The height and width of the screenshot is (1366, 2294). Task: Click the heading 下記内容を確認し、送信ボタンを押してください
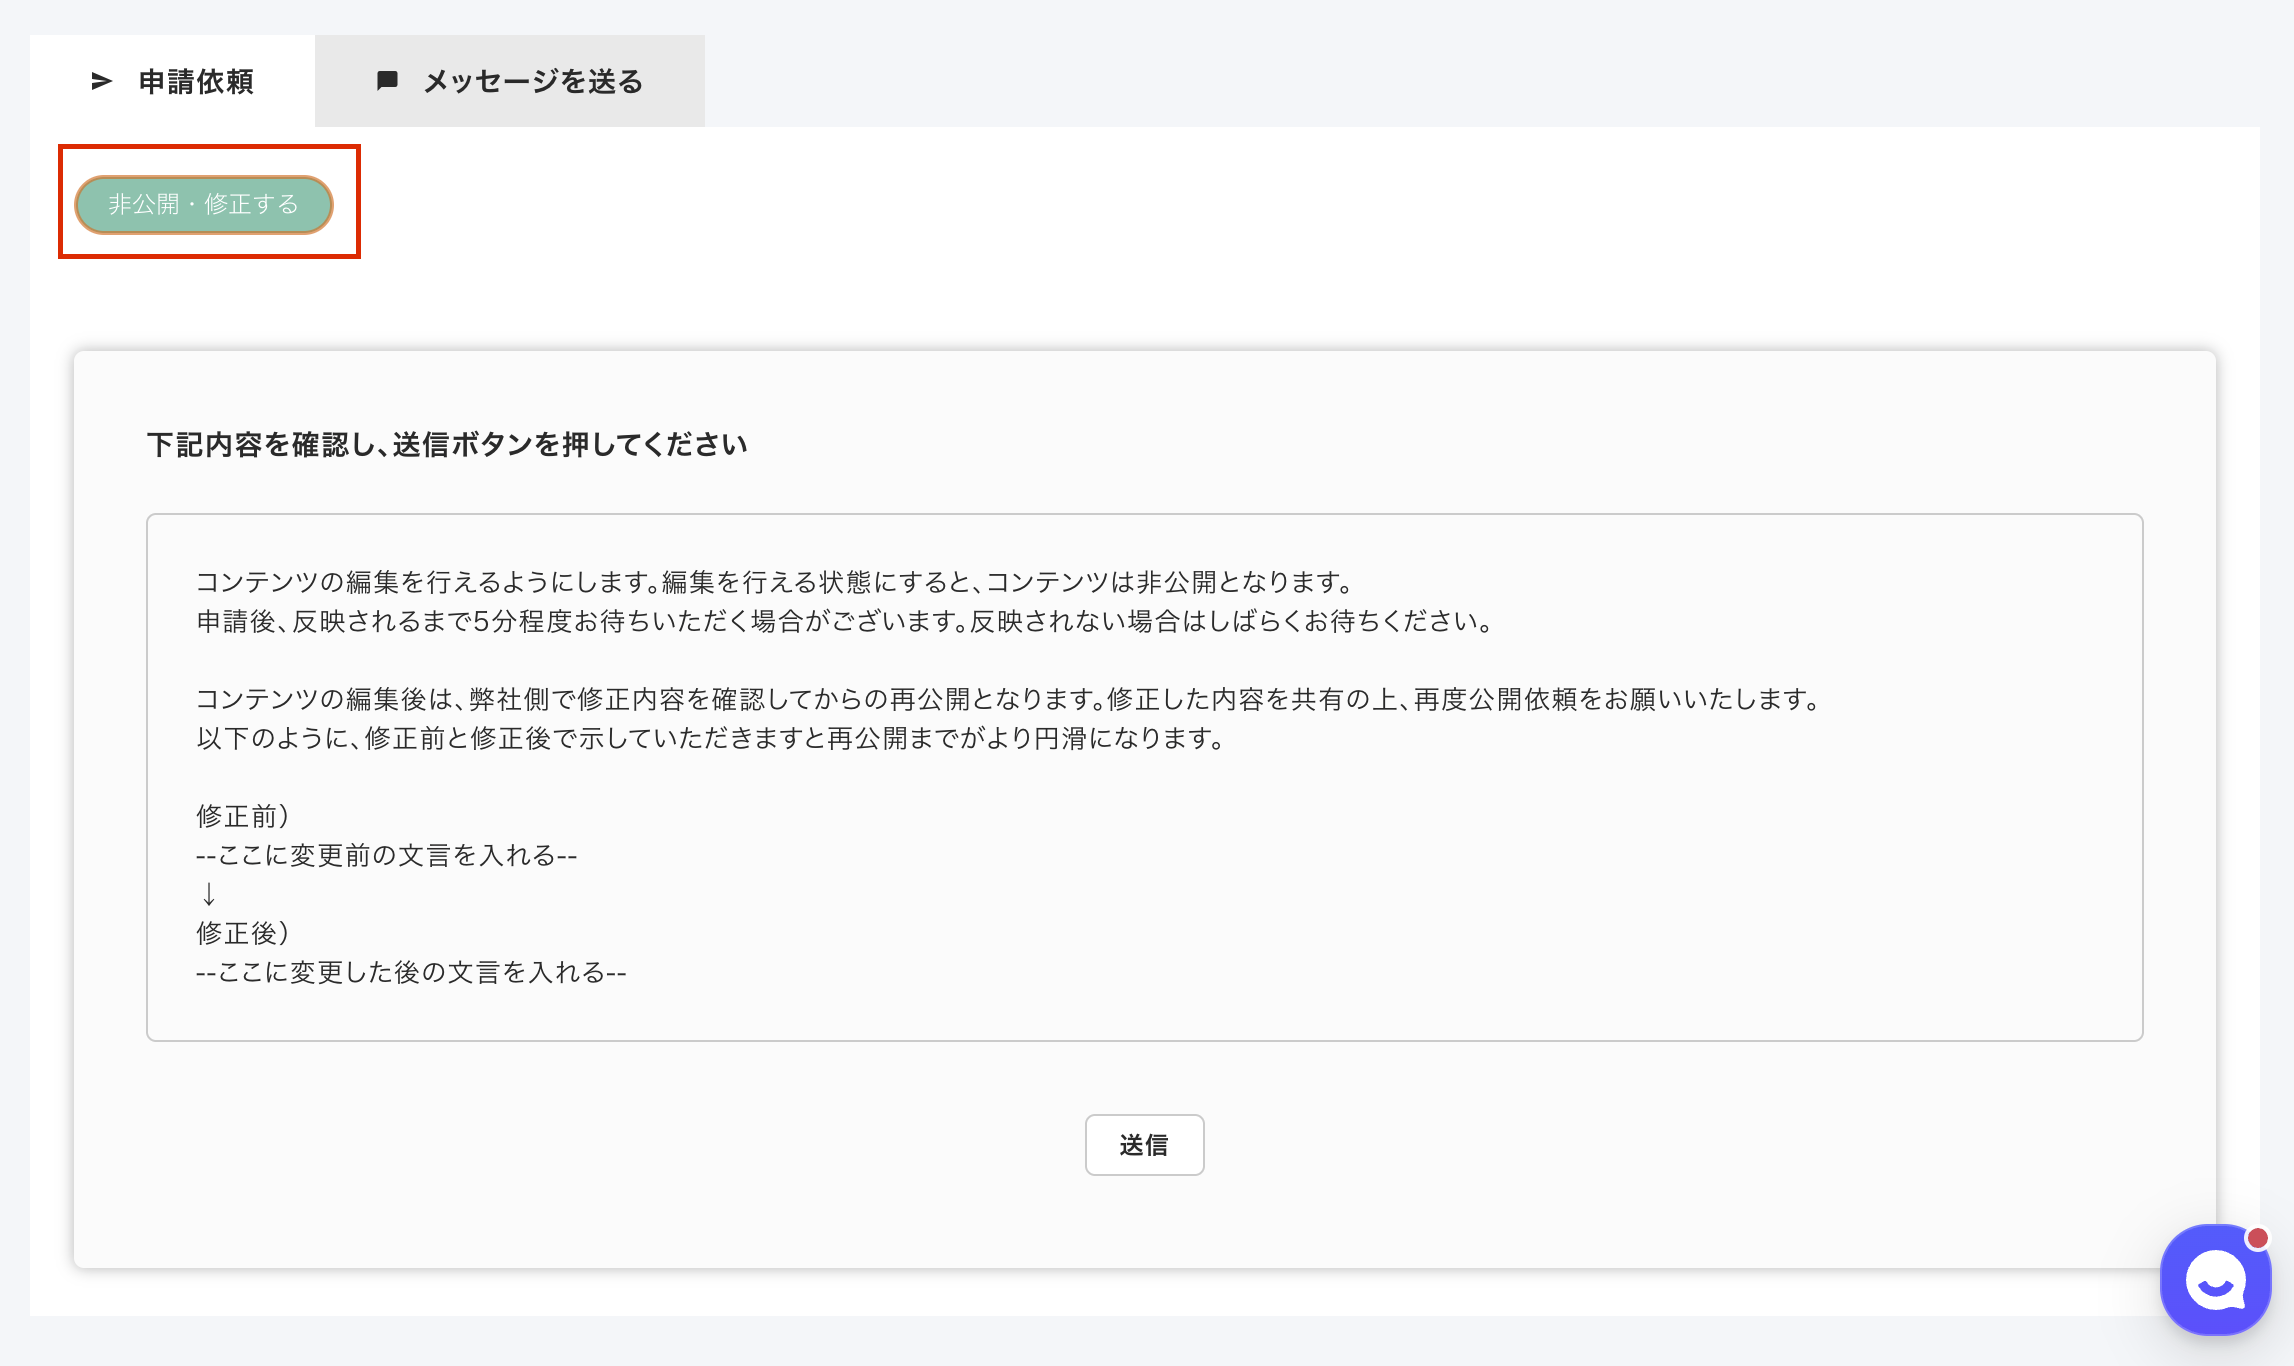click(x=447, y=445)
